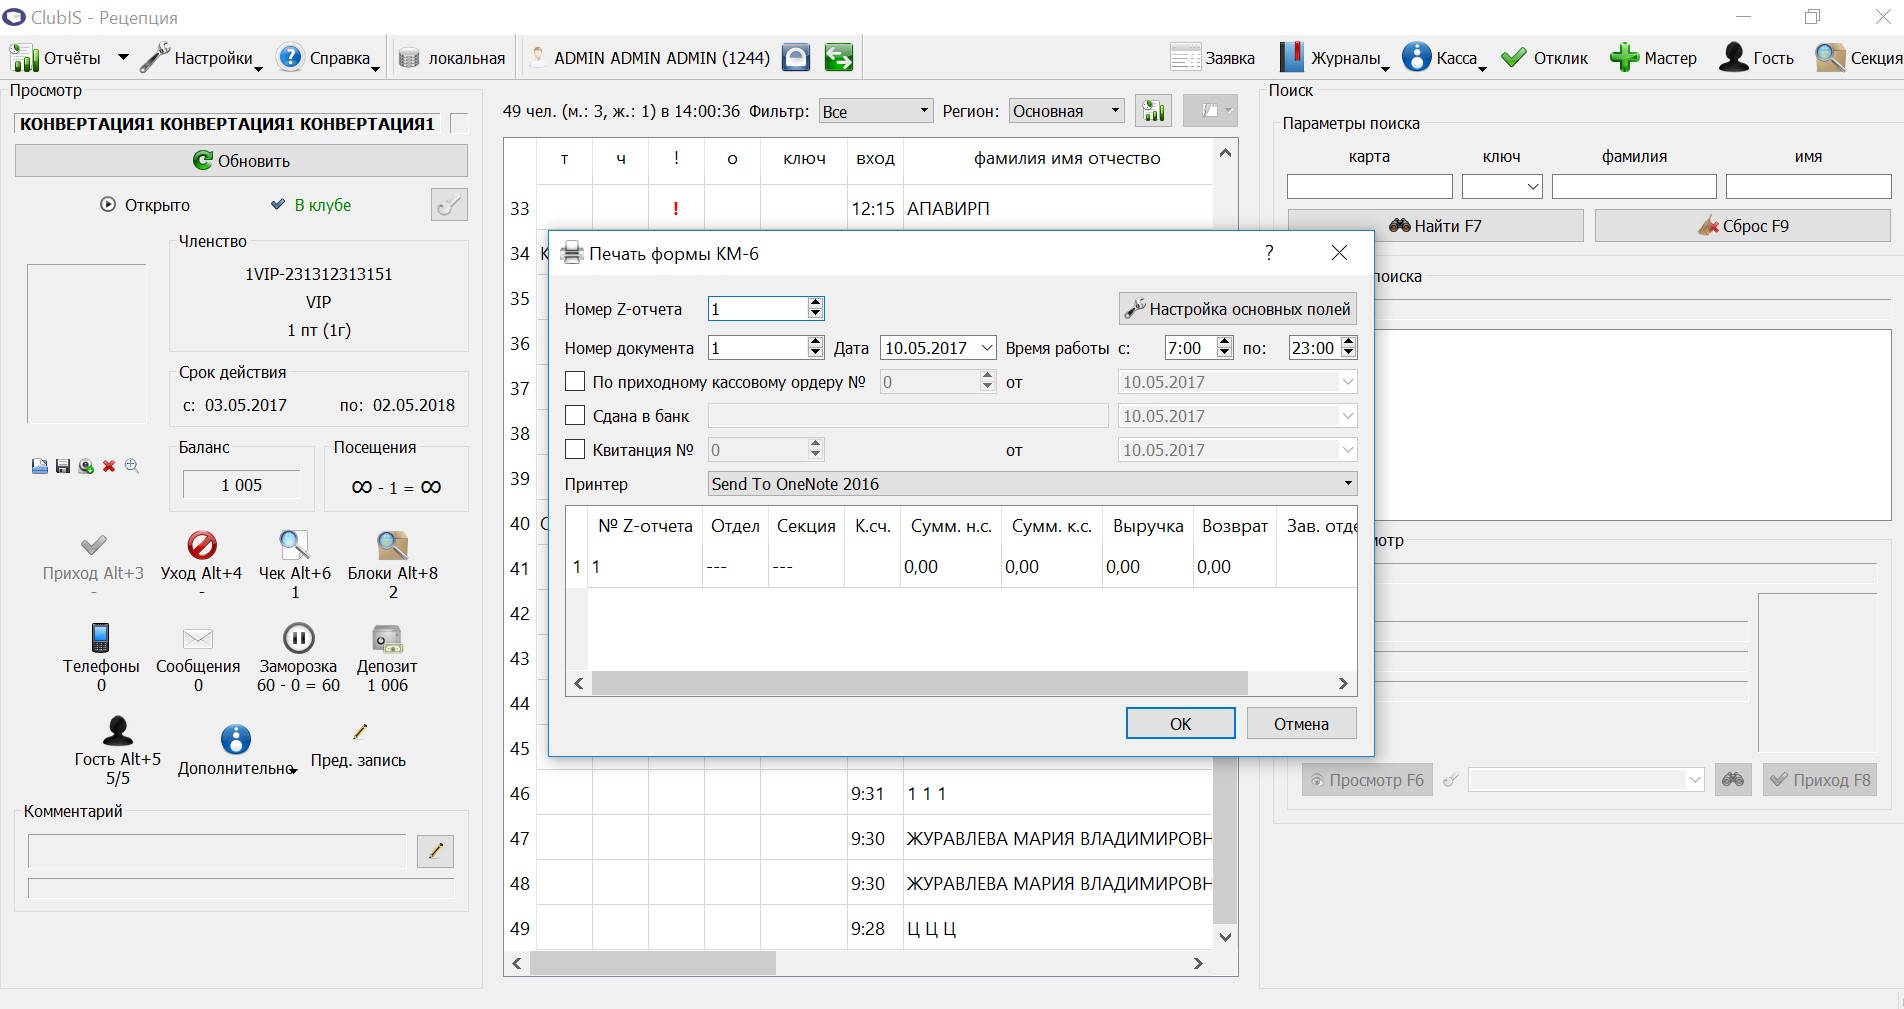
Task: Click the pencil edit icon beside Комментарий
Action: click(x=435, y=851)
